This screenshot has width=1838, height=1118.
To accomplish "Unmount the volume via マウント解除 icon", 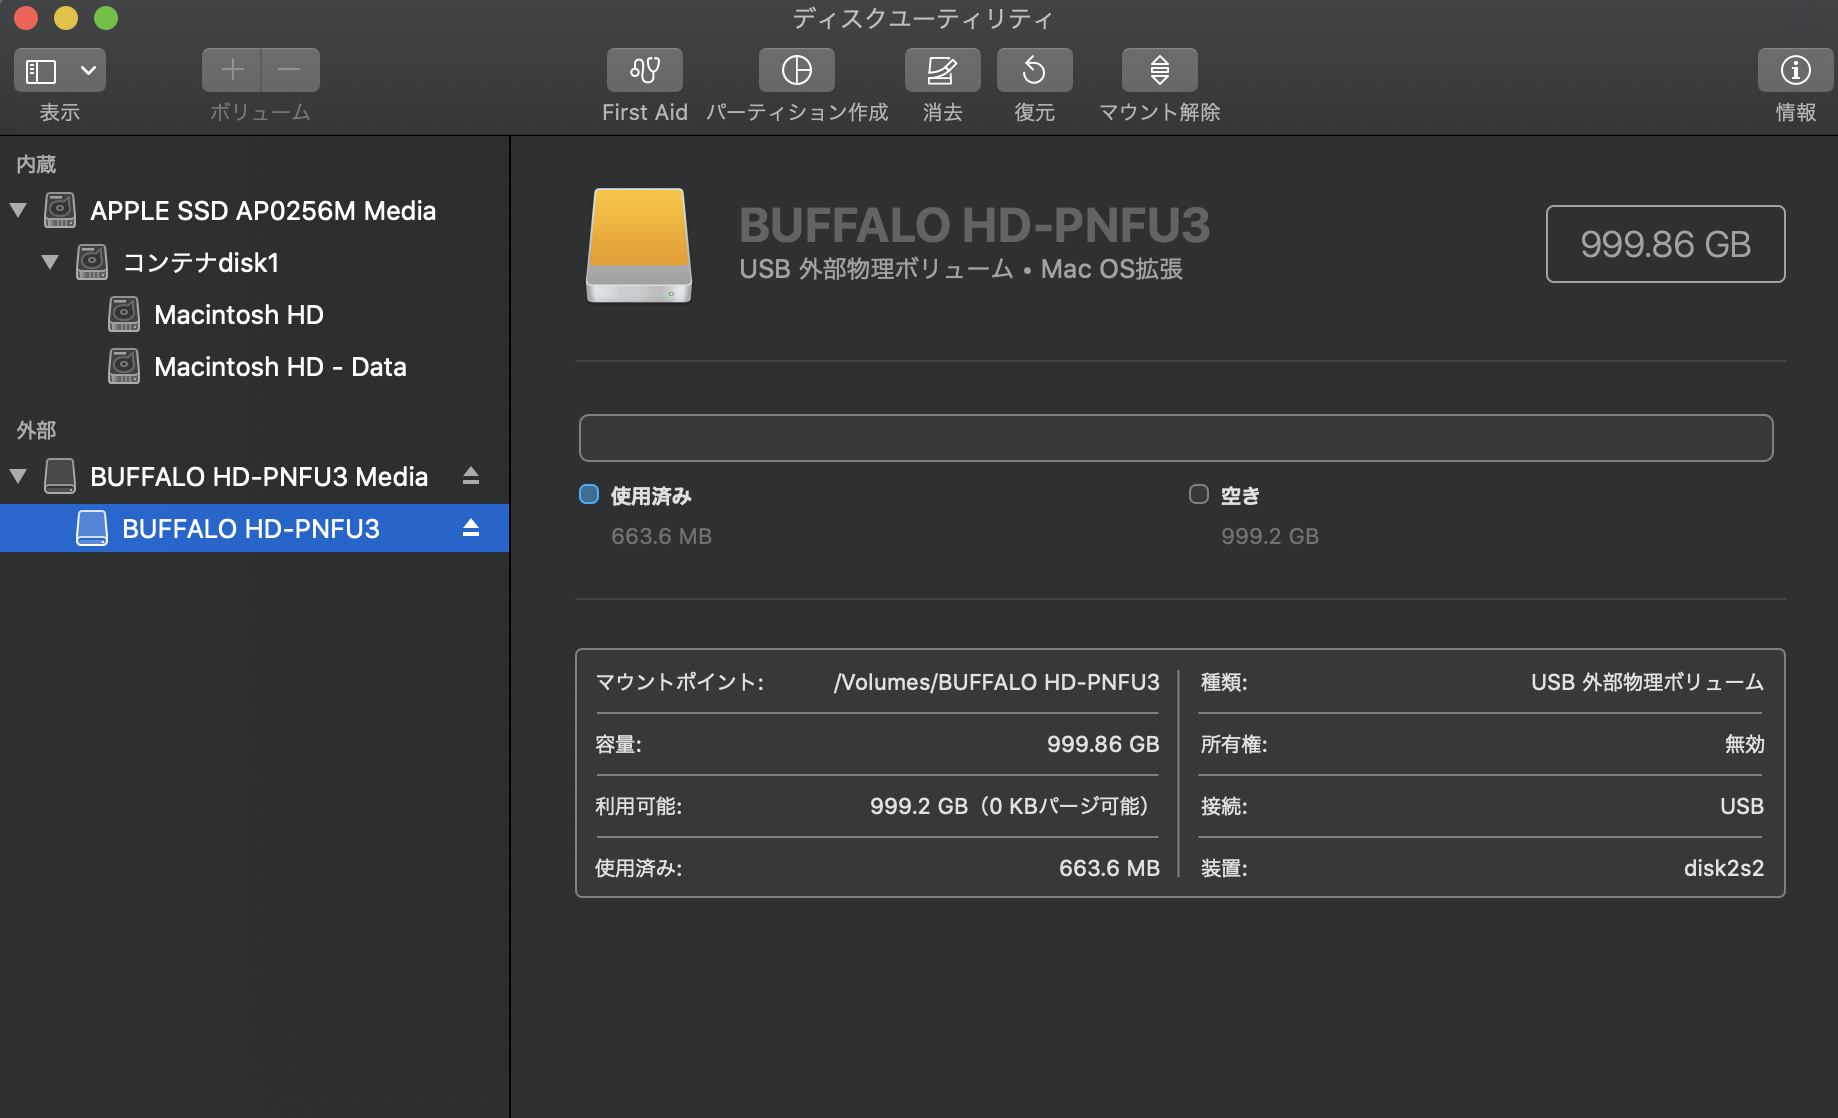I will coord(1159,71).
